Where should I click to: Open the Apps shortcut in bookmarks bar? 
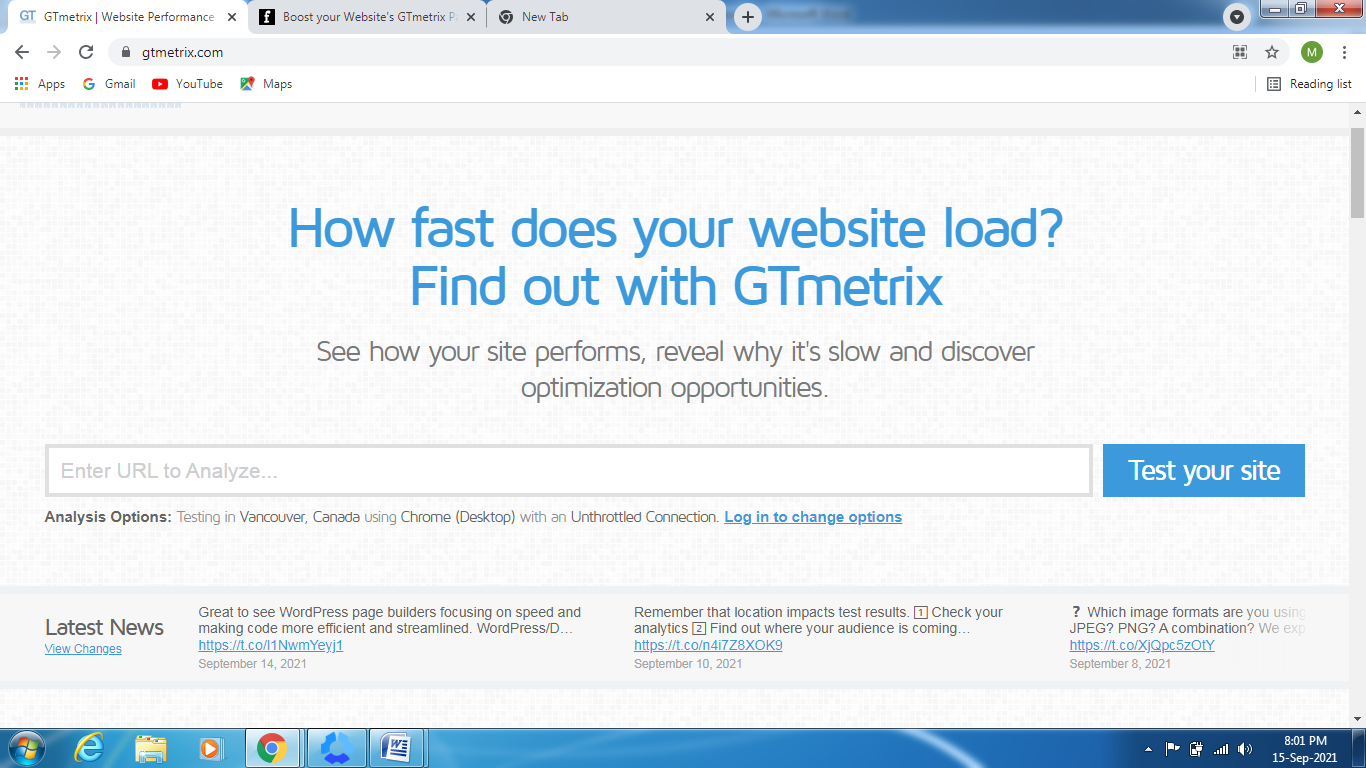[40, 84]
